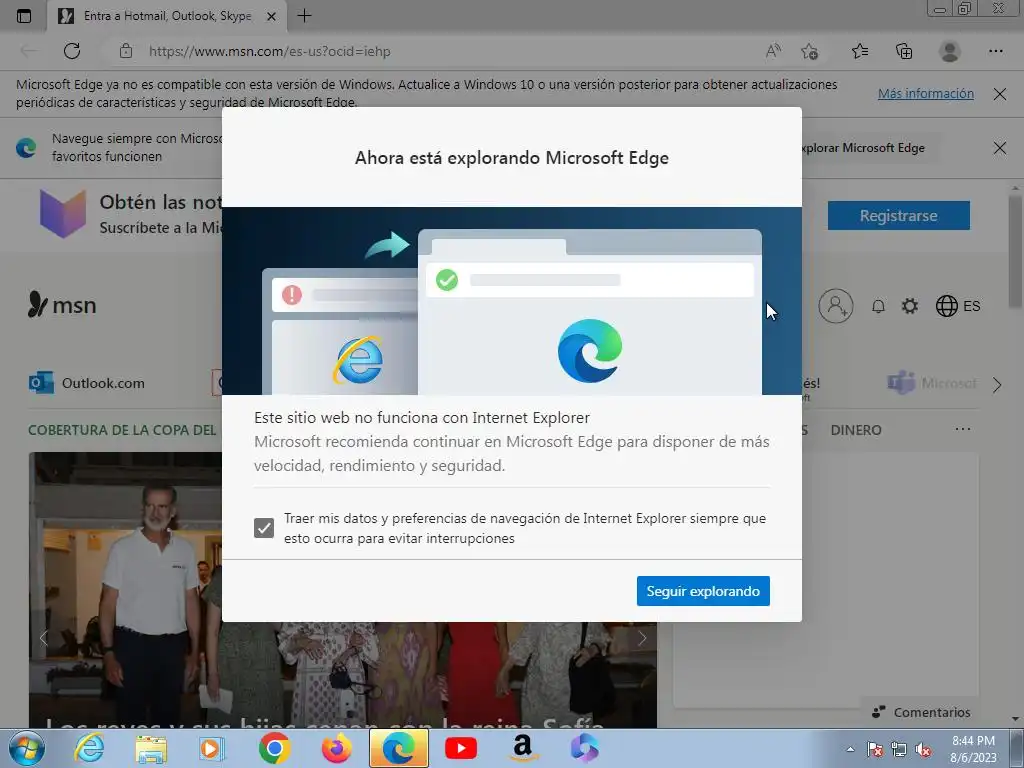Open Action Center flag icon

pyautogui.click(x=874, y=750)
